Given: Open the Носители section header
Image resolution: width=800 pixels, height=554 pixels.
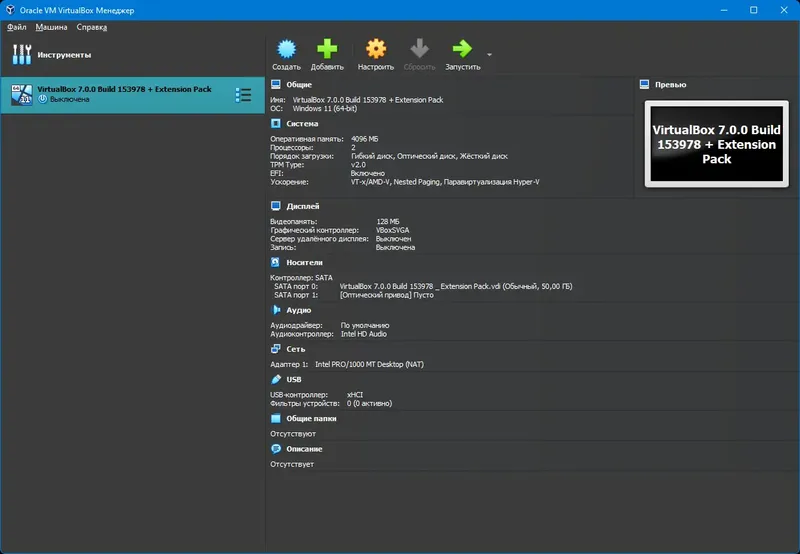Looking at the screenshot, I should click(304, 262).
